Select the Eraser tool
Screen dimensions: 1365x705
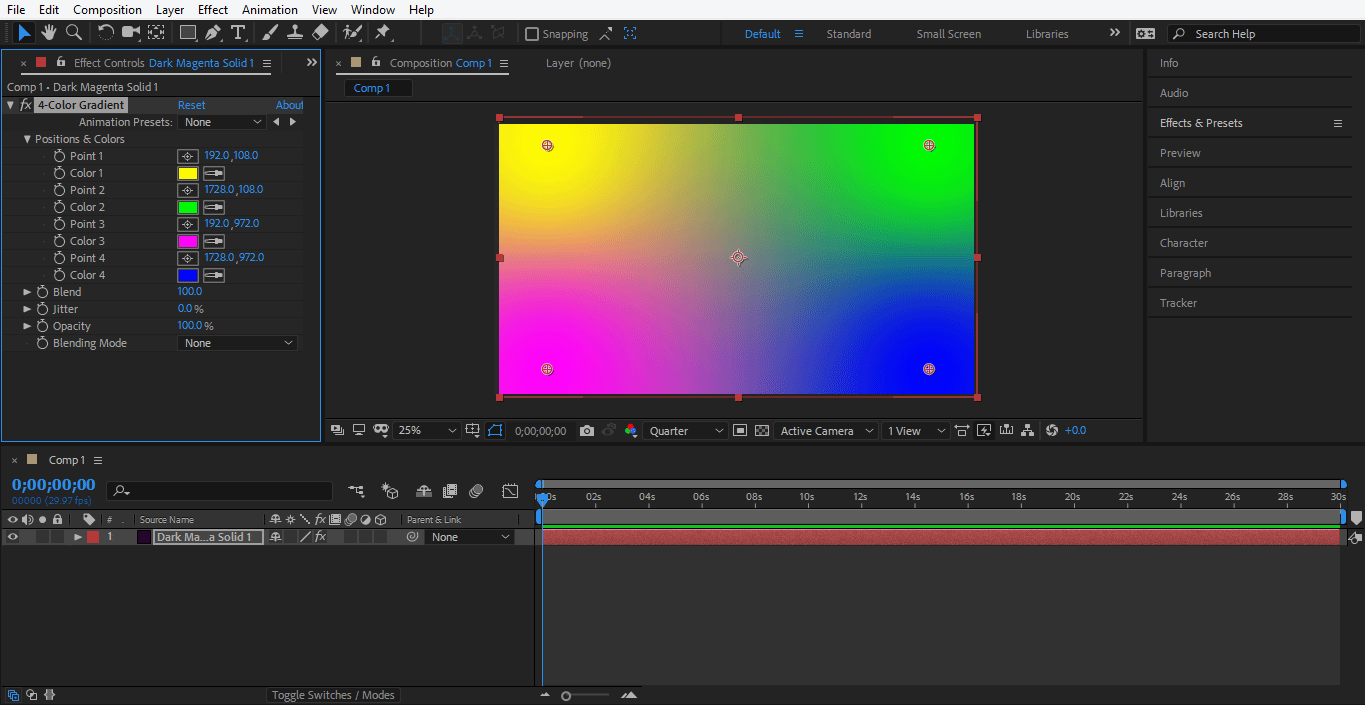320,33
